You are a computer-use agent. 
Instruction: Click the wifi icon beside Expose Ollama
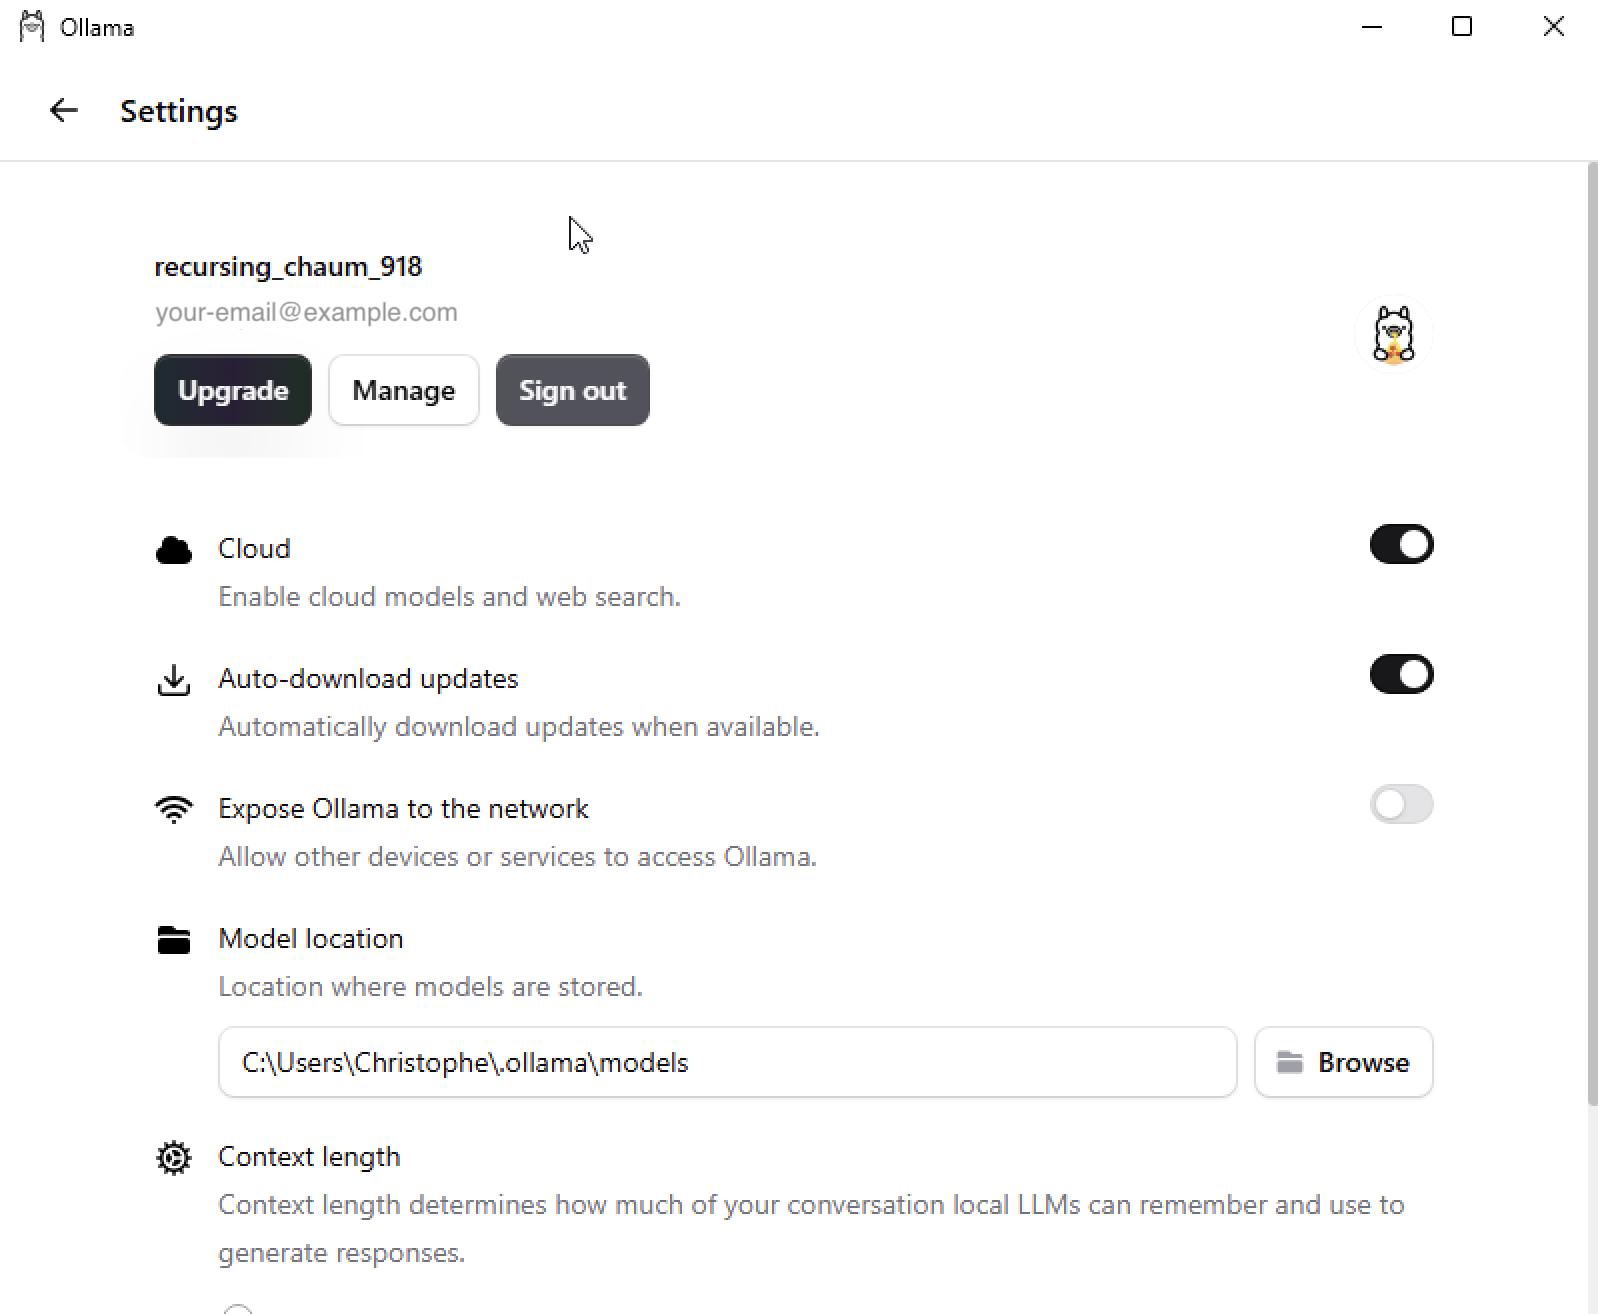[x=174, y=809]
